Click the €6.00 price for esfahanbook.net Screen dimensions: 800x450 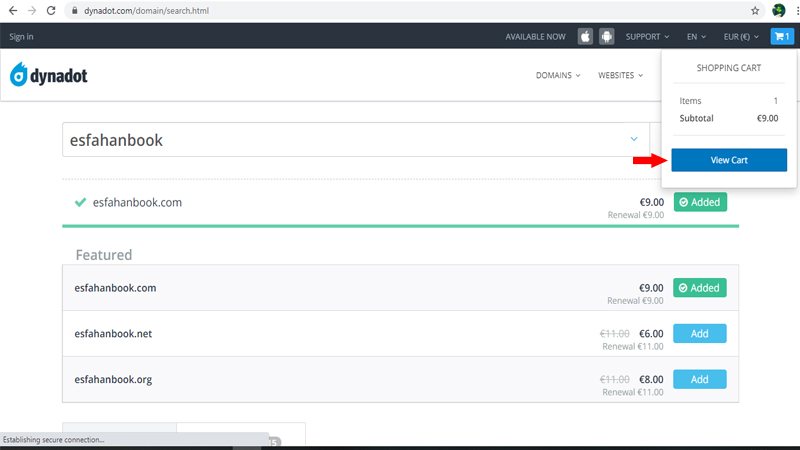[651, 334]
